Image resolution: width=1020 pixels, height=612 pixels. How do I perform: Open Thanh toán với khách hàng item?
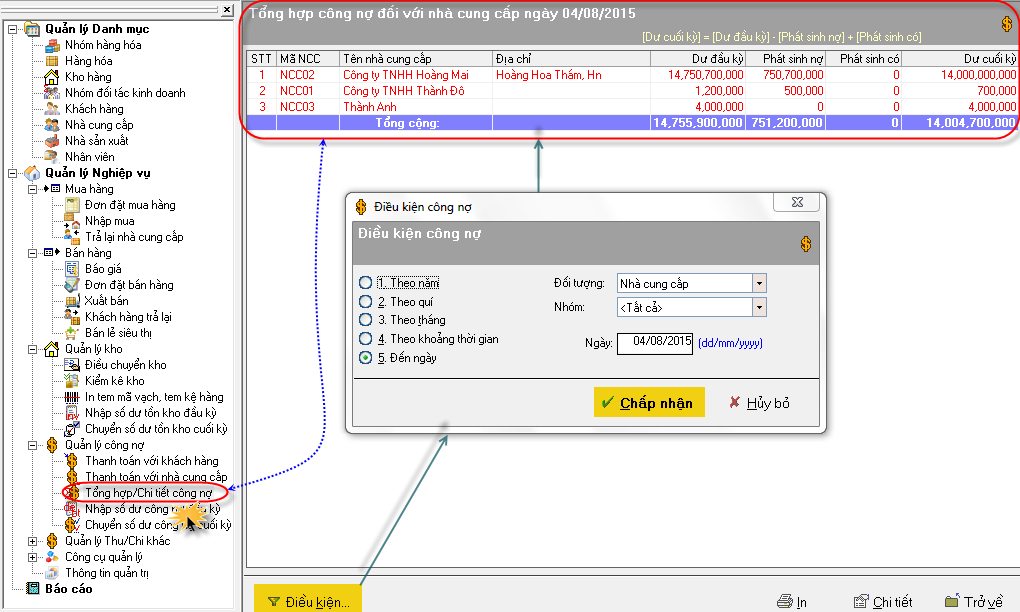[x=151, y=461]
